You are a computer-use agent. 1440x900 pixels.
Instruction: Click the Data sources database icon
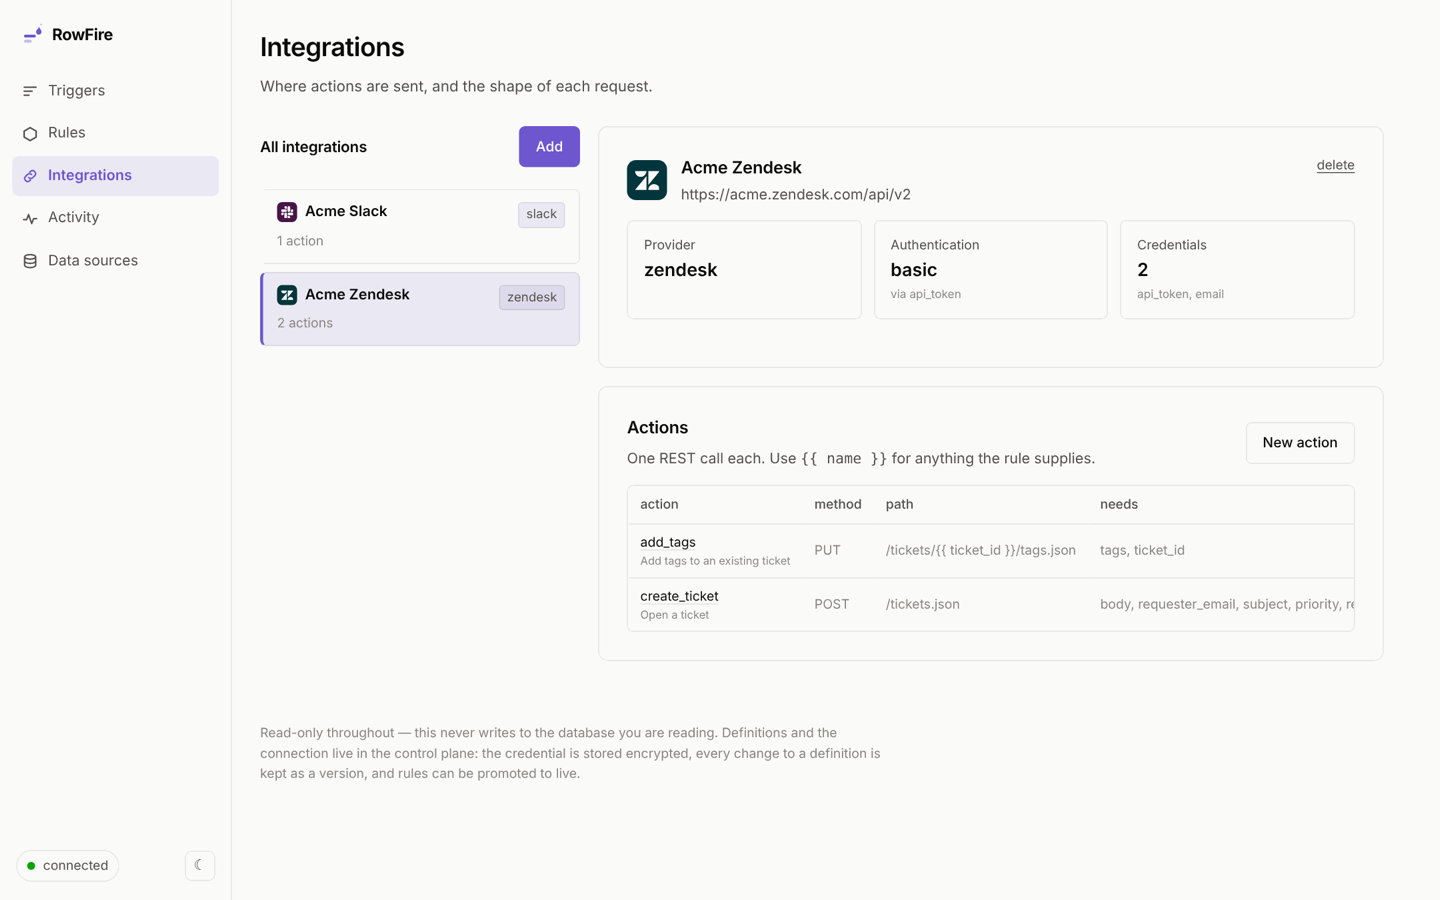[30, 261]
